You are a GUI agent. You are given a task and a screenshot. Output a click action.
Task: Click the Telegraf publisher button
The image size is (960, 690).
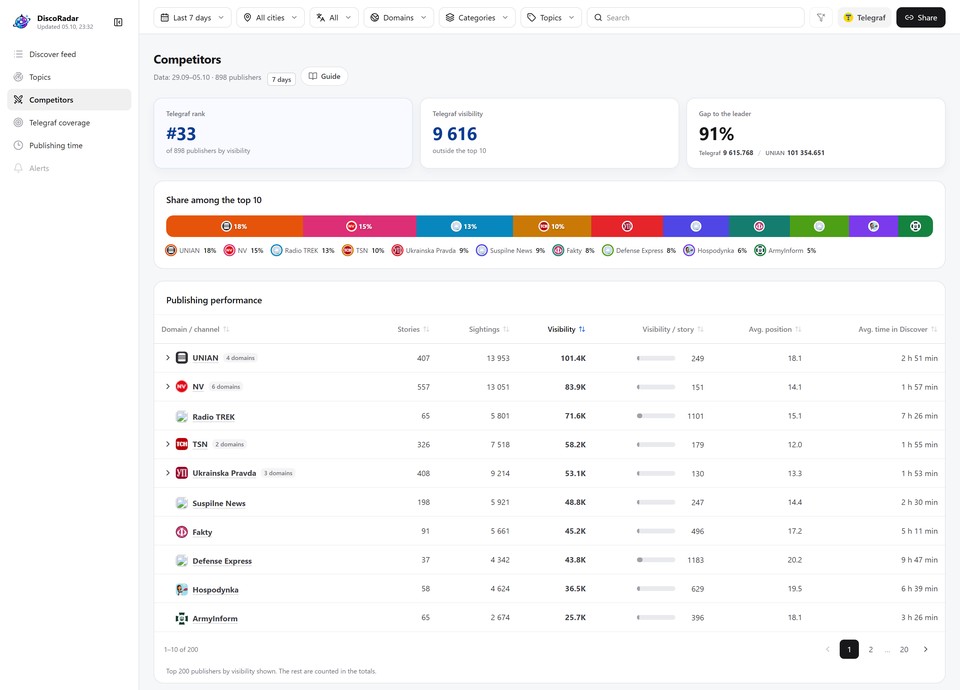[x=864, y=18]
